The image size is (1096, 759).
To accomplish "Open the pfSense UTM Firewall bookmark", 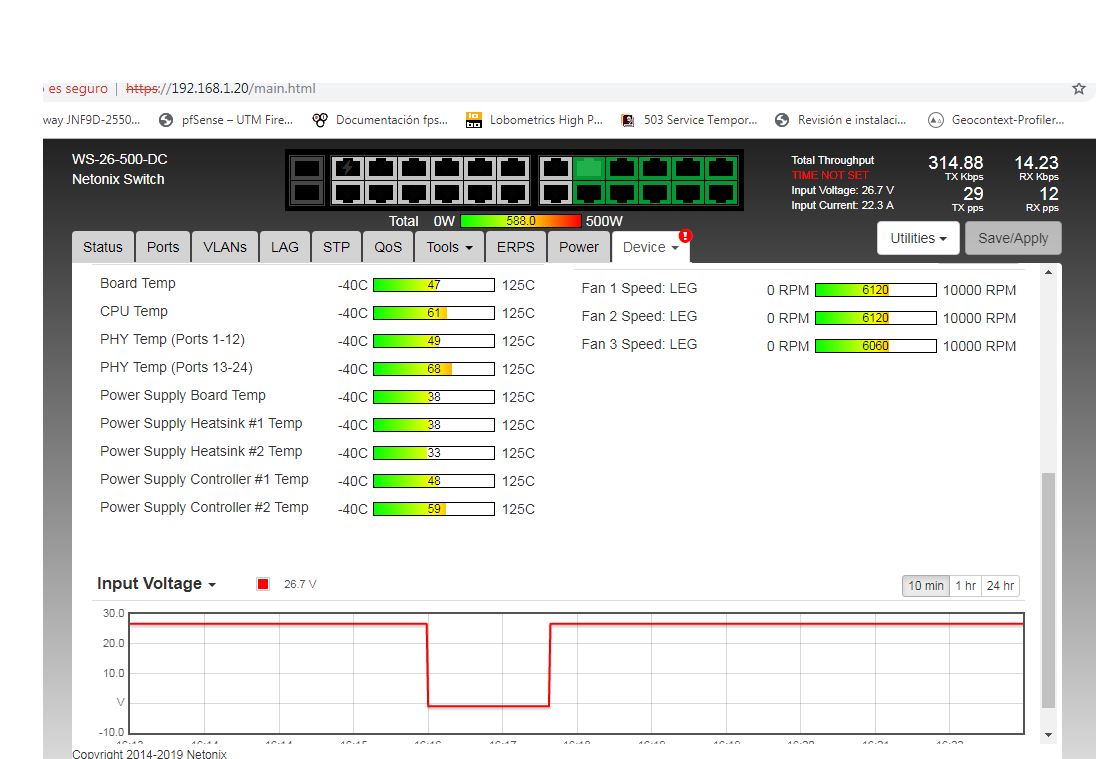I will pyautogui.click(x=226, y=120).
